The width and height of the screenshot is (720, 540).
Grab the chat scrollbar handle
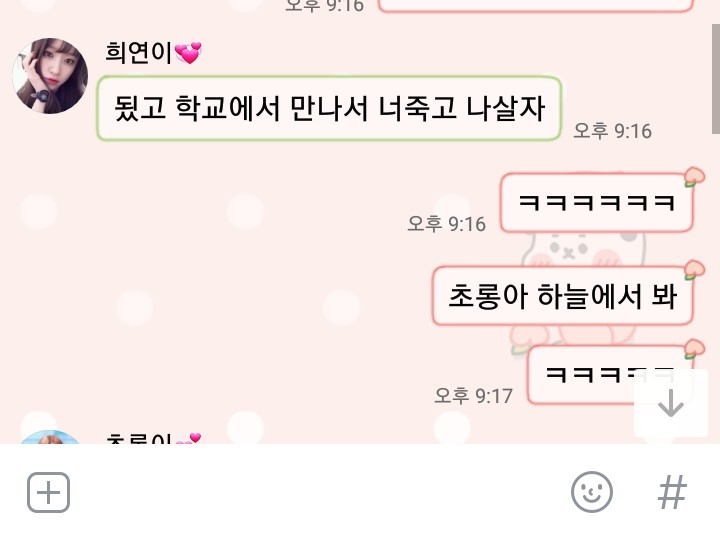click(x=716, y=78)
